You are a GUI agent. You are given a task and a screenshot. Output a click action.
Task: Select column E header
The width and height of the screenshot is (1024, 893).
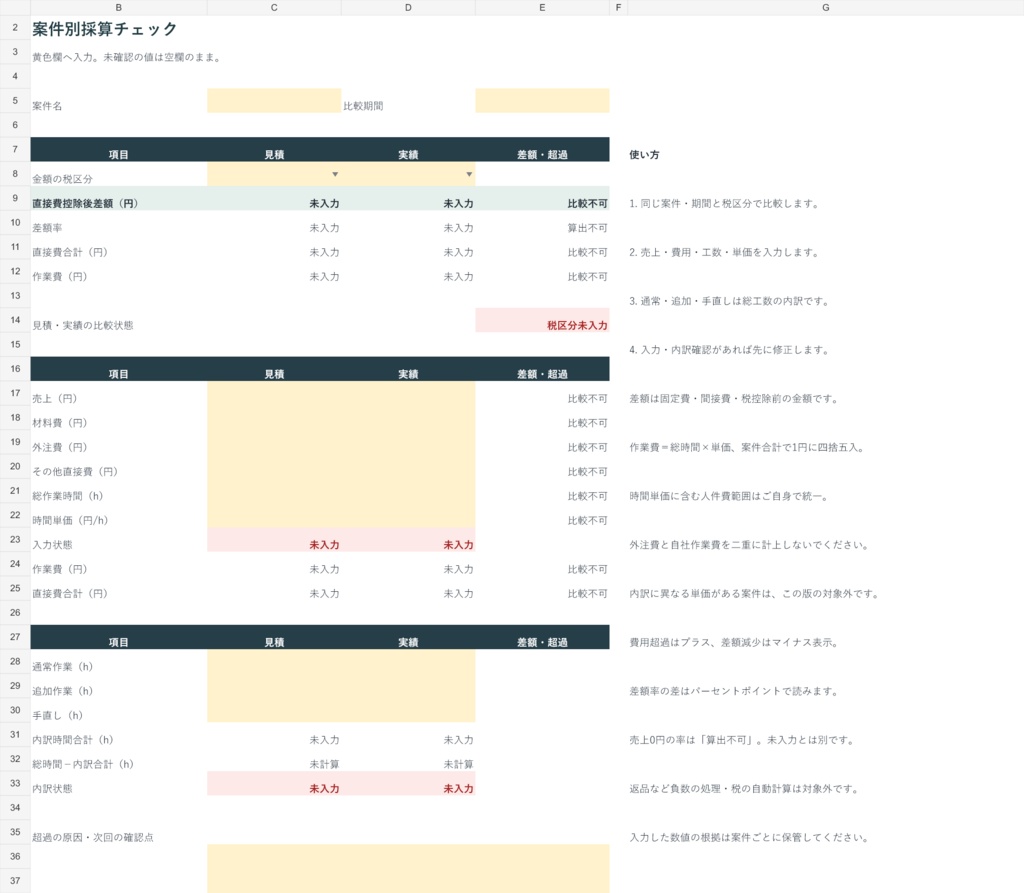542,8
